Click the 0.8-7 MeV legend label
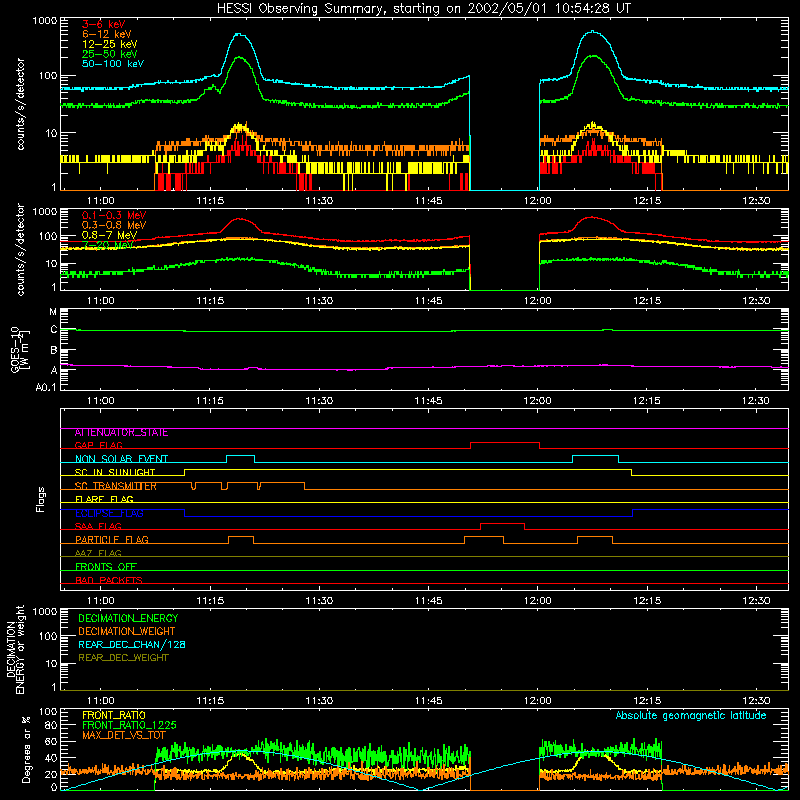Screen dimensions: 800x800 click(x=109, y=235)
